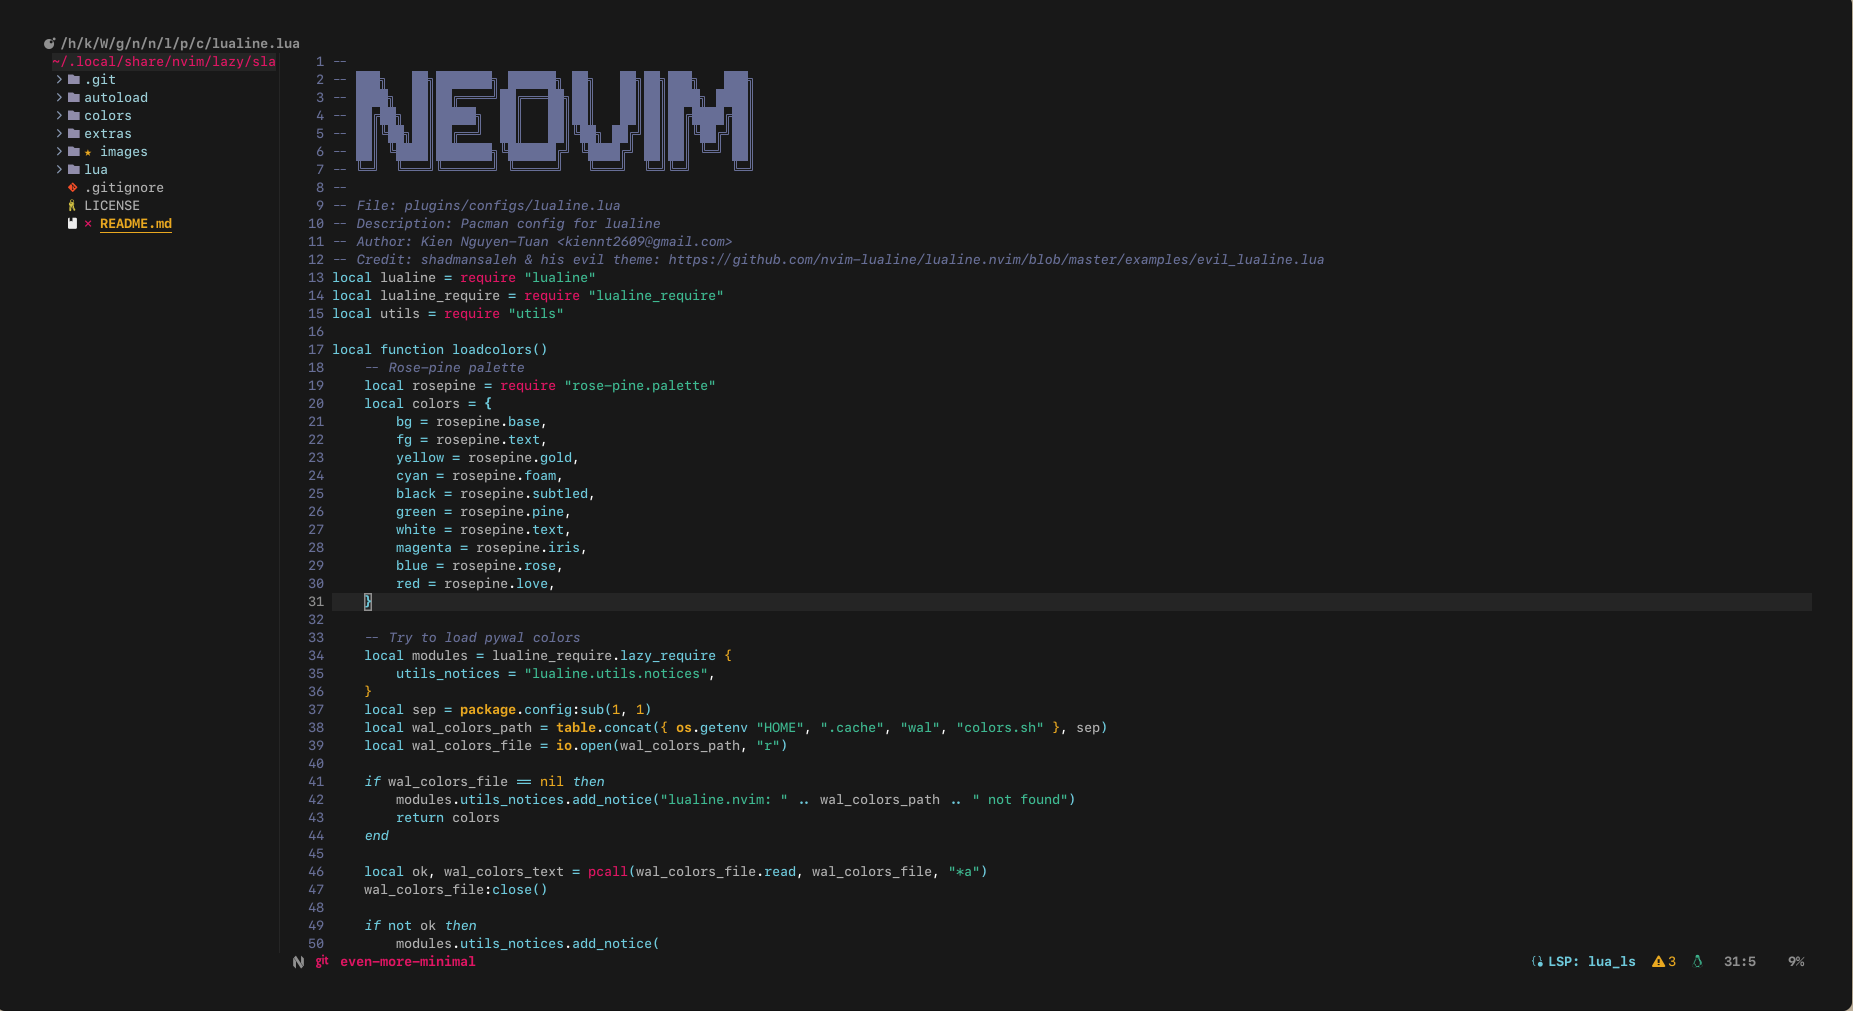Click the loadcolors() function name

pyautogui.click(x=500, y=350)
